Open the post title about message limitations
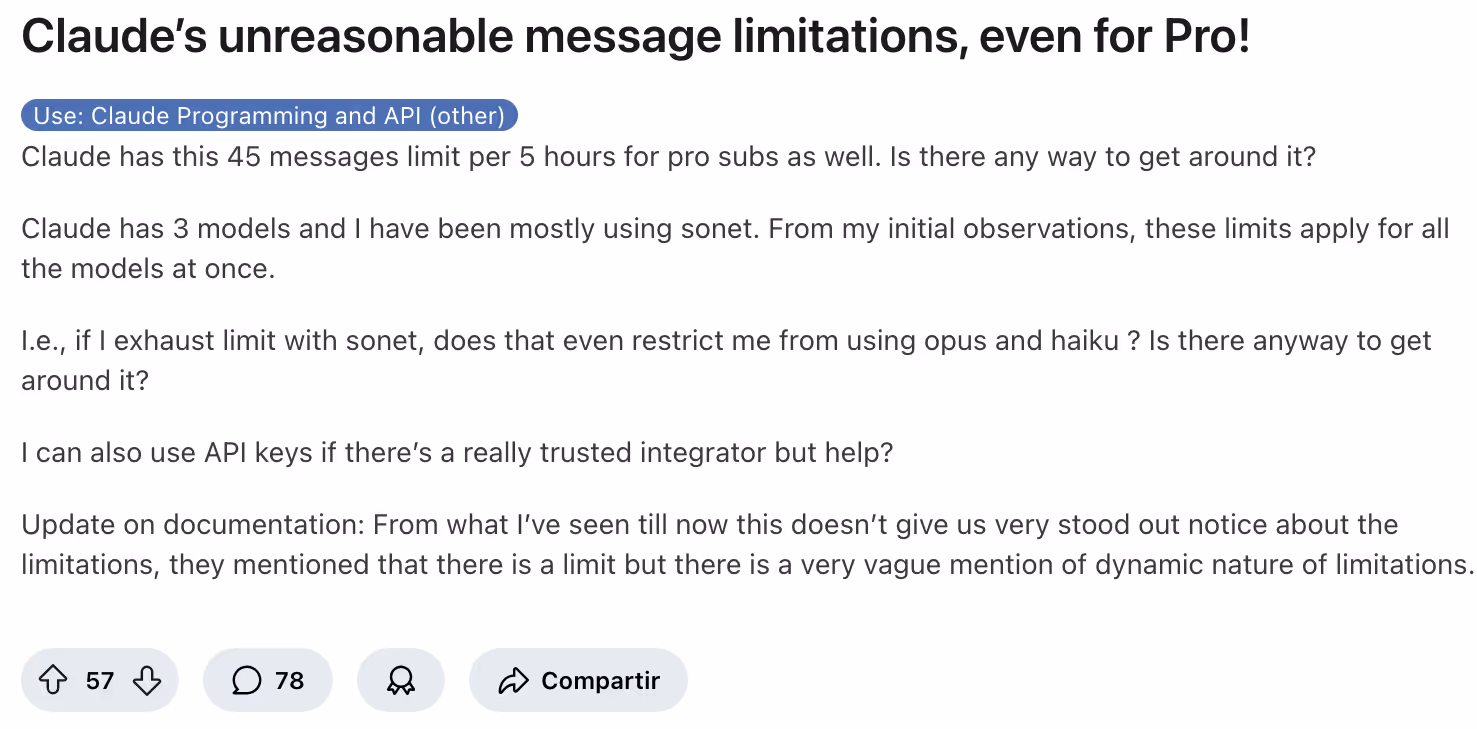 pos(636,37)
